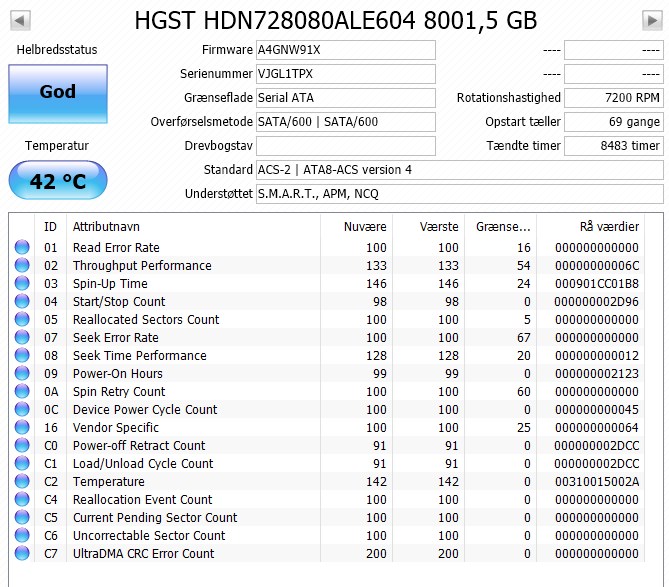Select the Throughput Performance attribute name
The image size is (669, 587).
click(x=142, y=265)
